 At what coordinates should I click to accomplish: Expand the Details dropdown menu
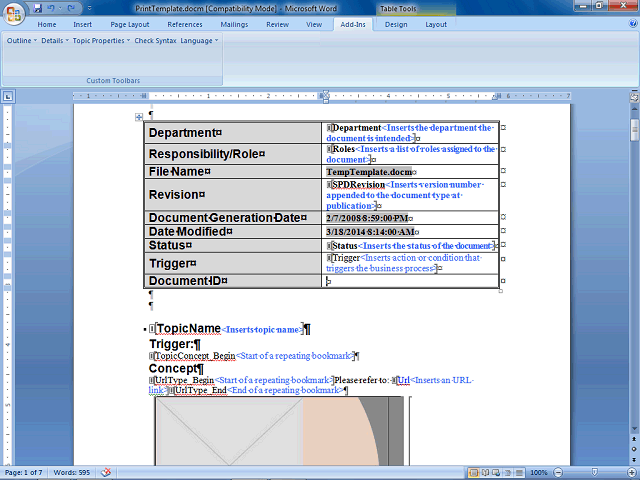55,40
